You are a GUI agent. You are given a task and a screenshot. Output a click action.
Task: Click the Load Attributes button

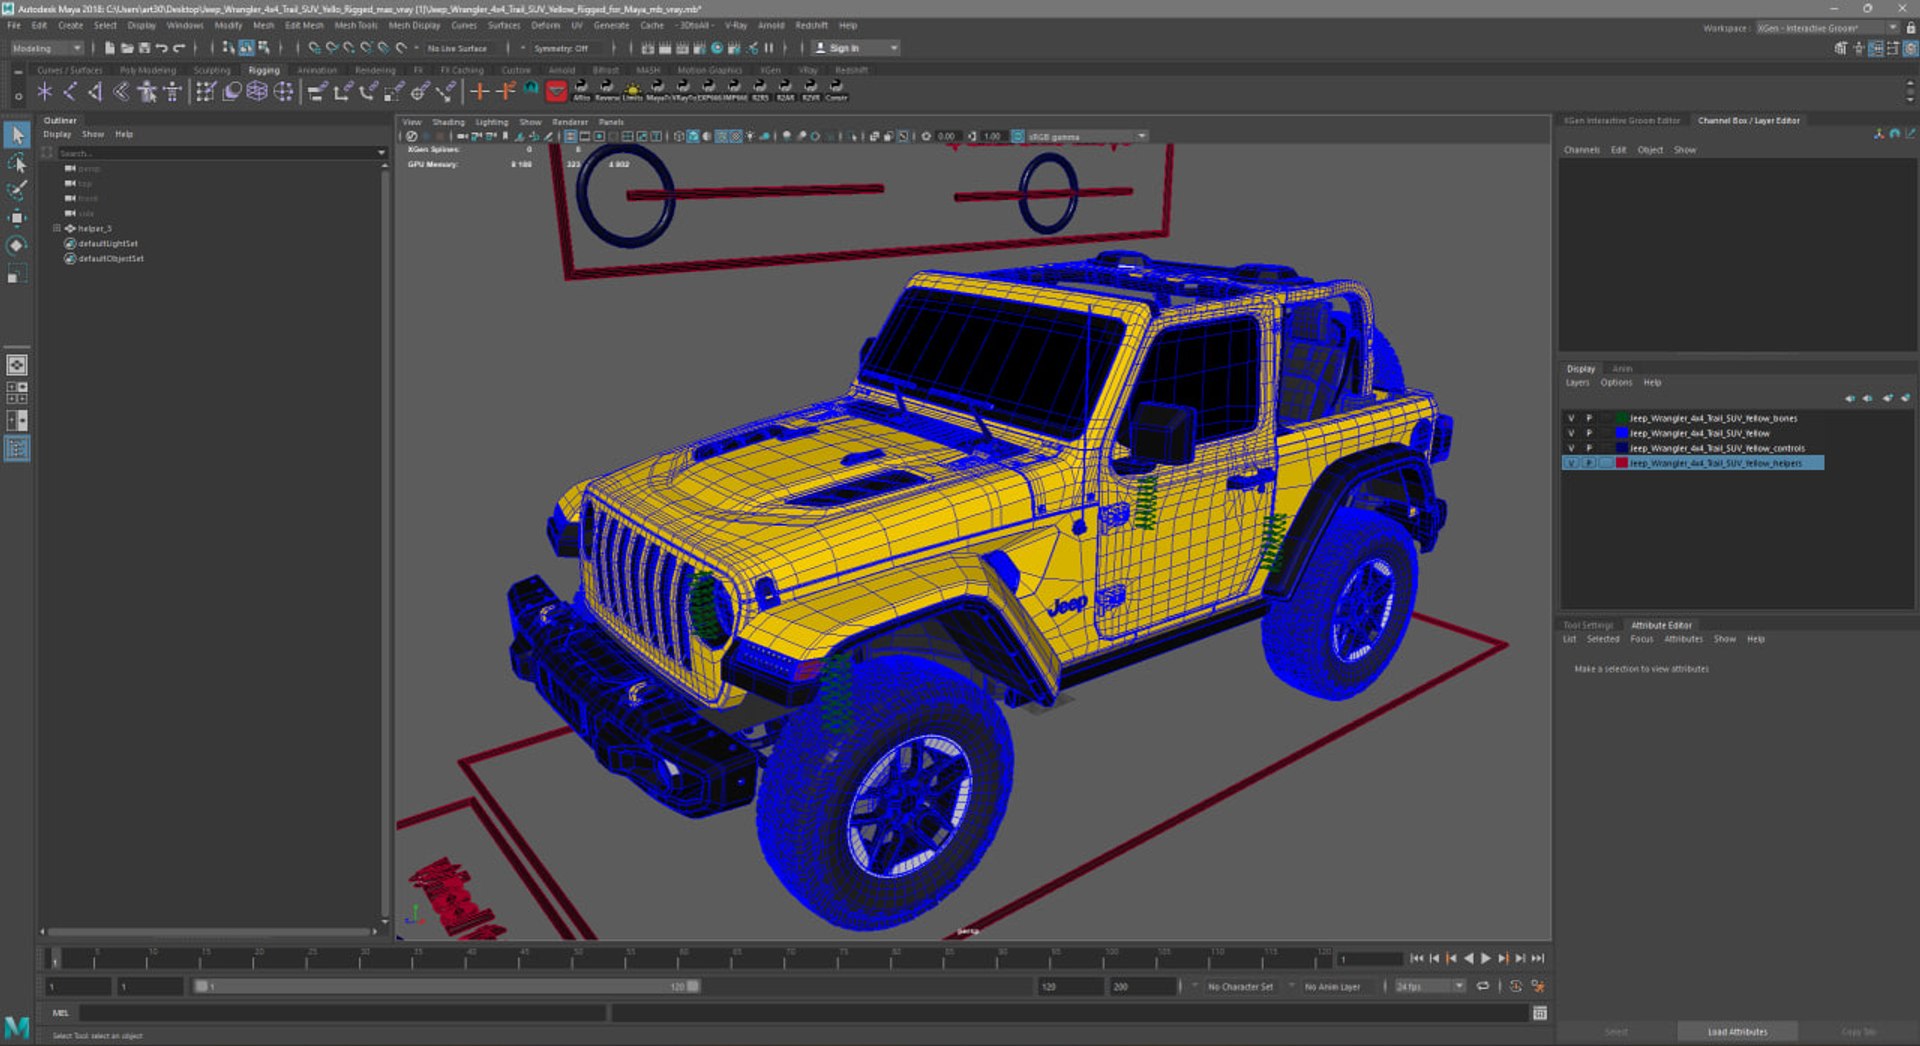1737,1031
